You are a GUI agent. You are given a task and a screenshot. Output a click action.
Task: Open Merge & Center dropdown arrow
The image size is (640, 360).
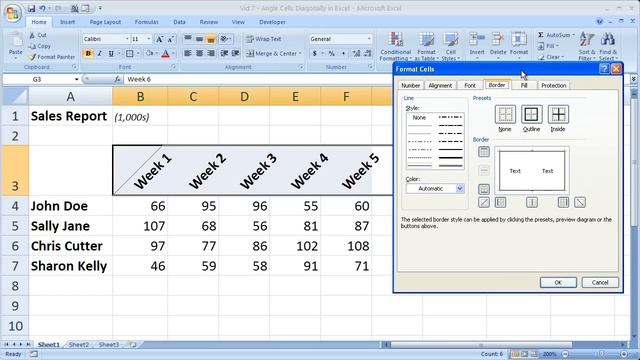tap(300, 53)
